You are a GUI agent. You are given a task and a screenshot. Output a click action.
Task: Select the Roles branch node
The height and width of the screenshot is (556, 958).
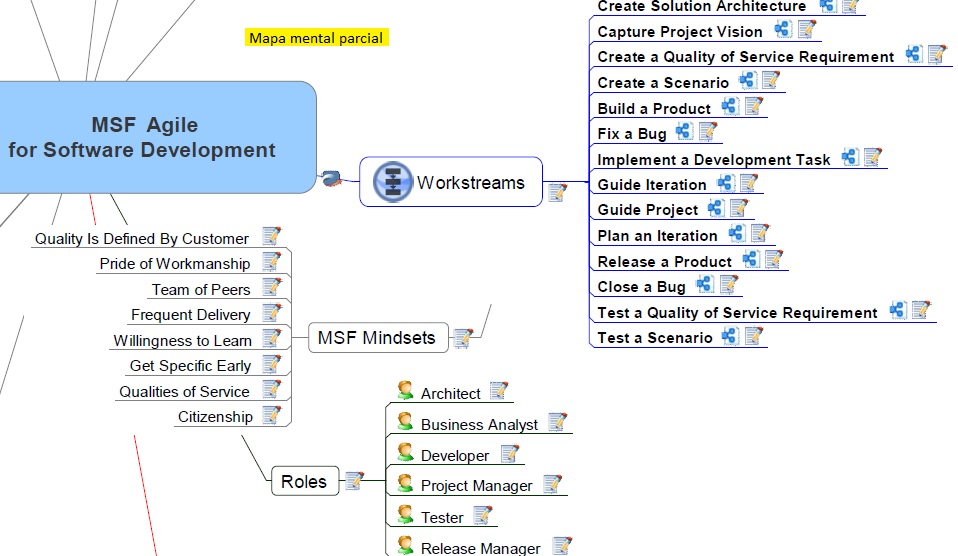(x=303, y=482)
